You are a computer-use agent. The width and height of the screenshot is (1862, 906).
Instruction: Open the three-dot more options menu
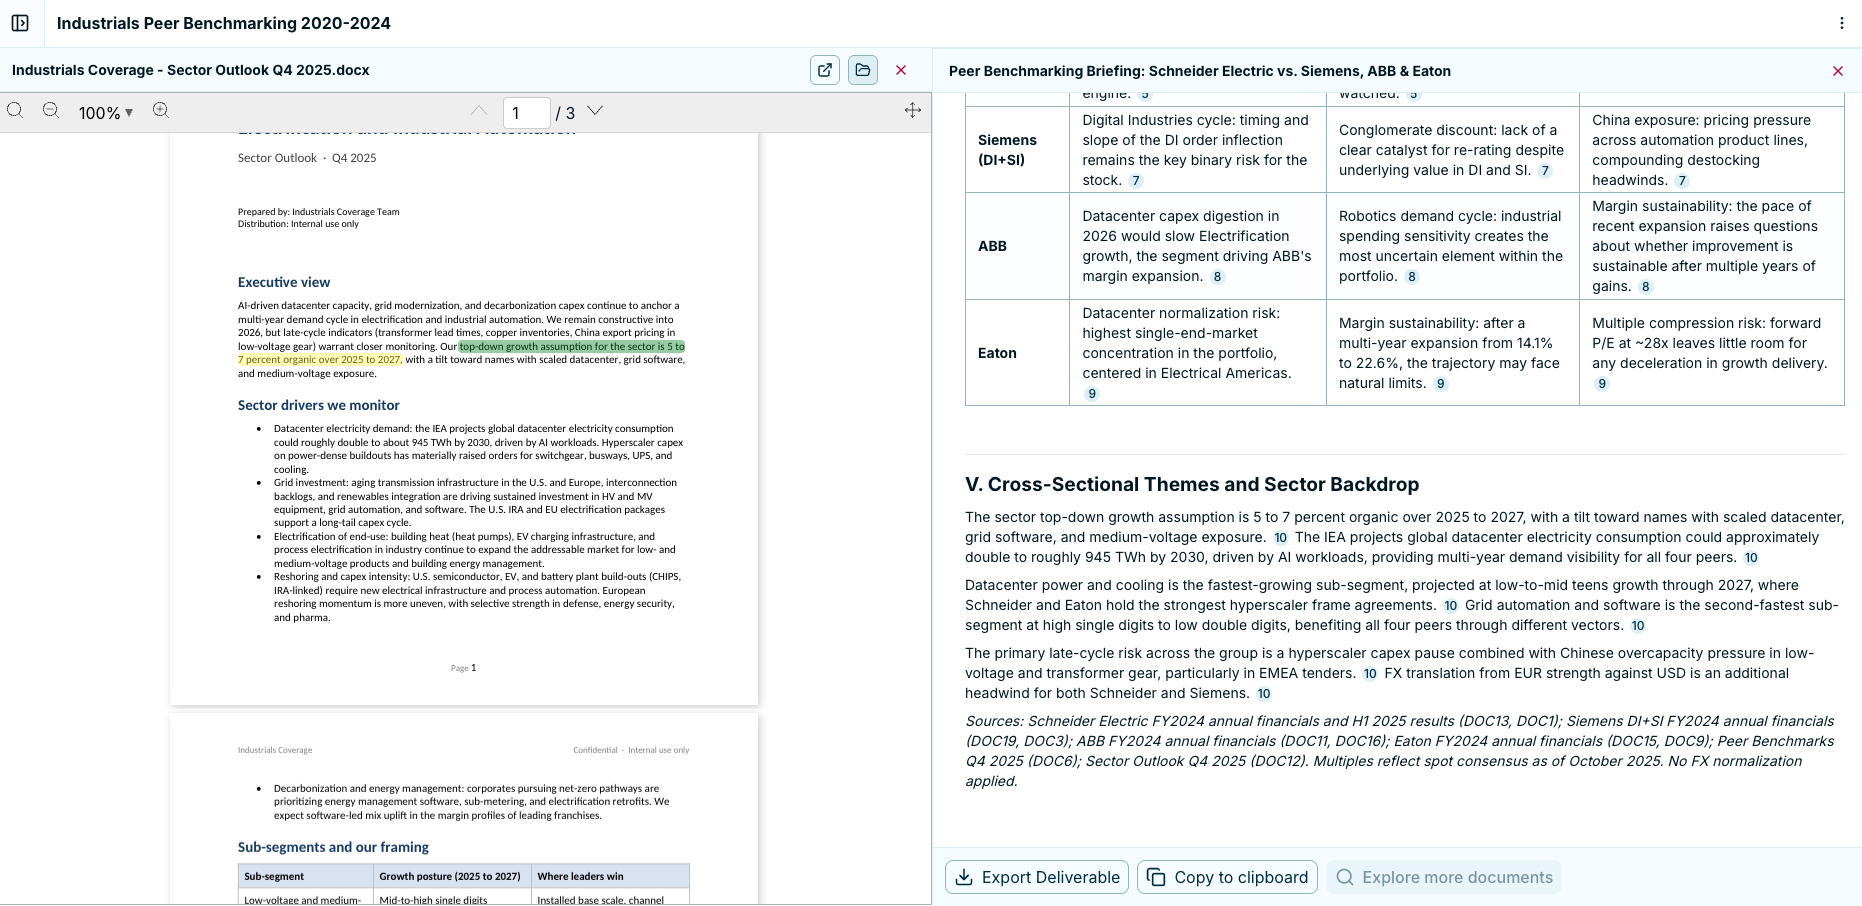tap(1842, 23)
